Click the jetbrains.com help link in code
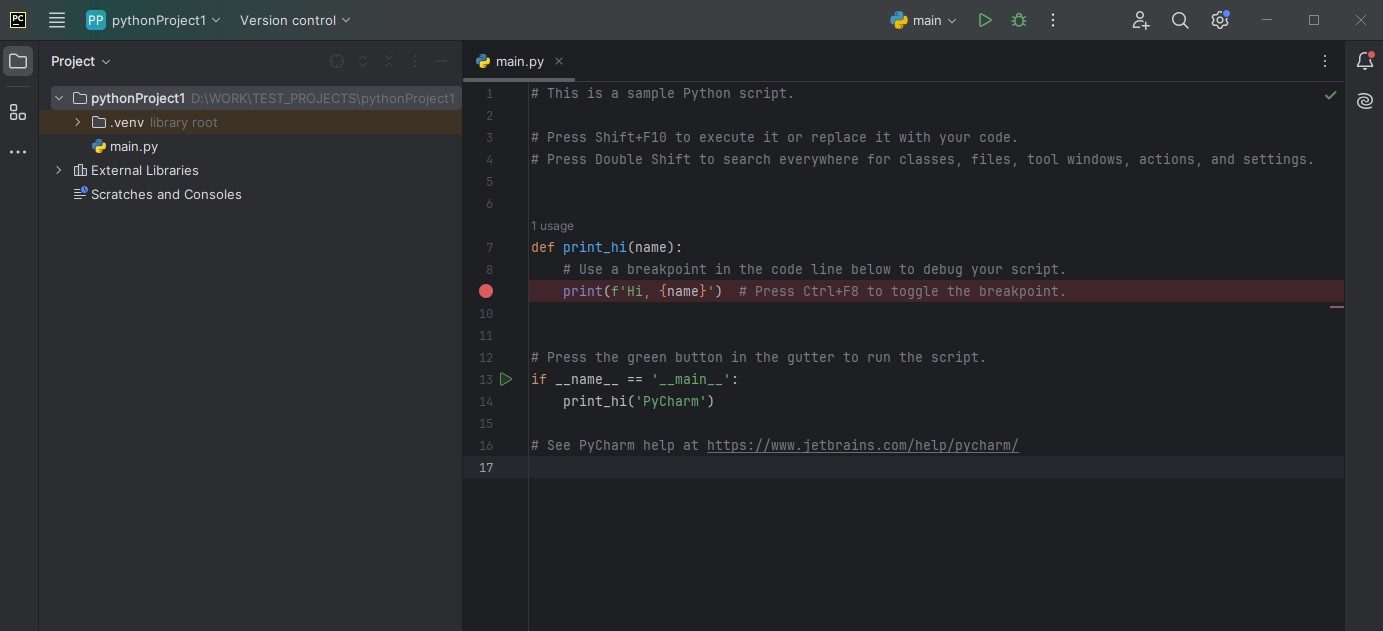This screenshot has width=1383, height=631. tap(862, 445)
